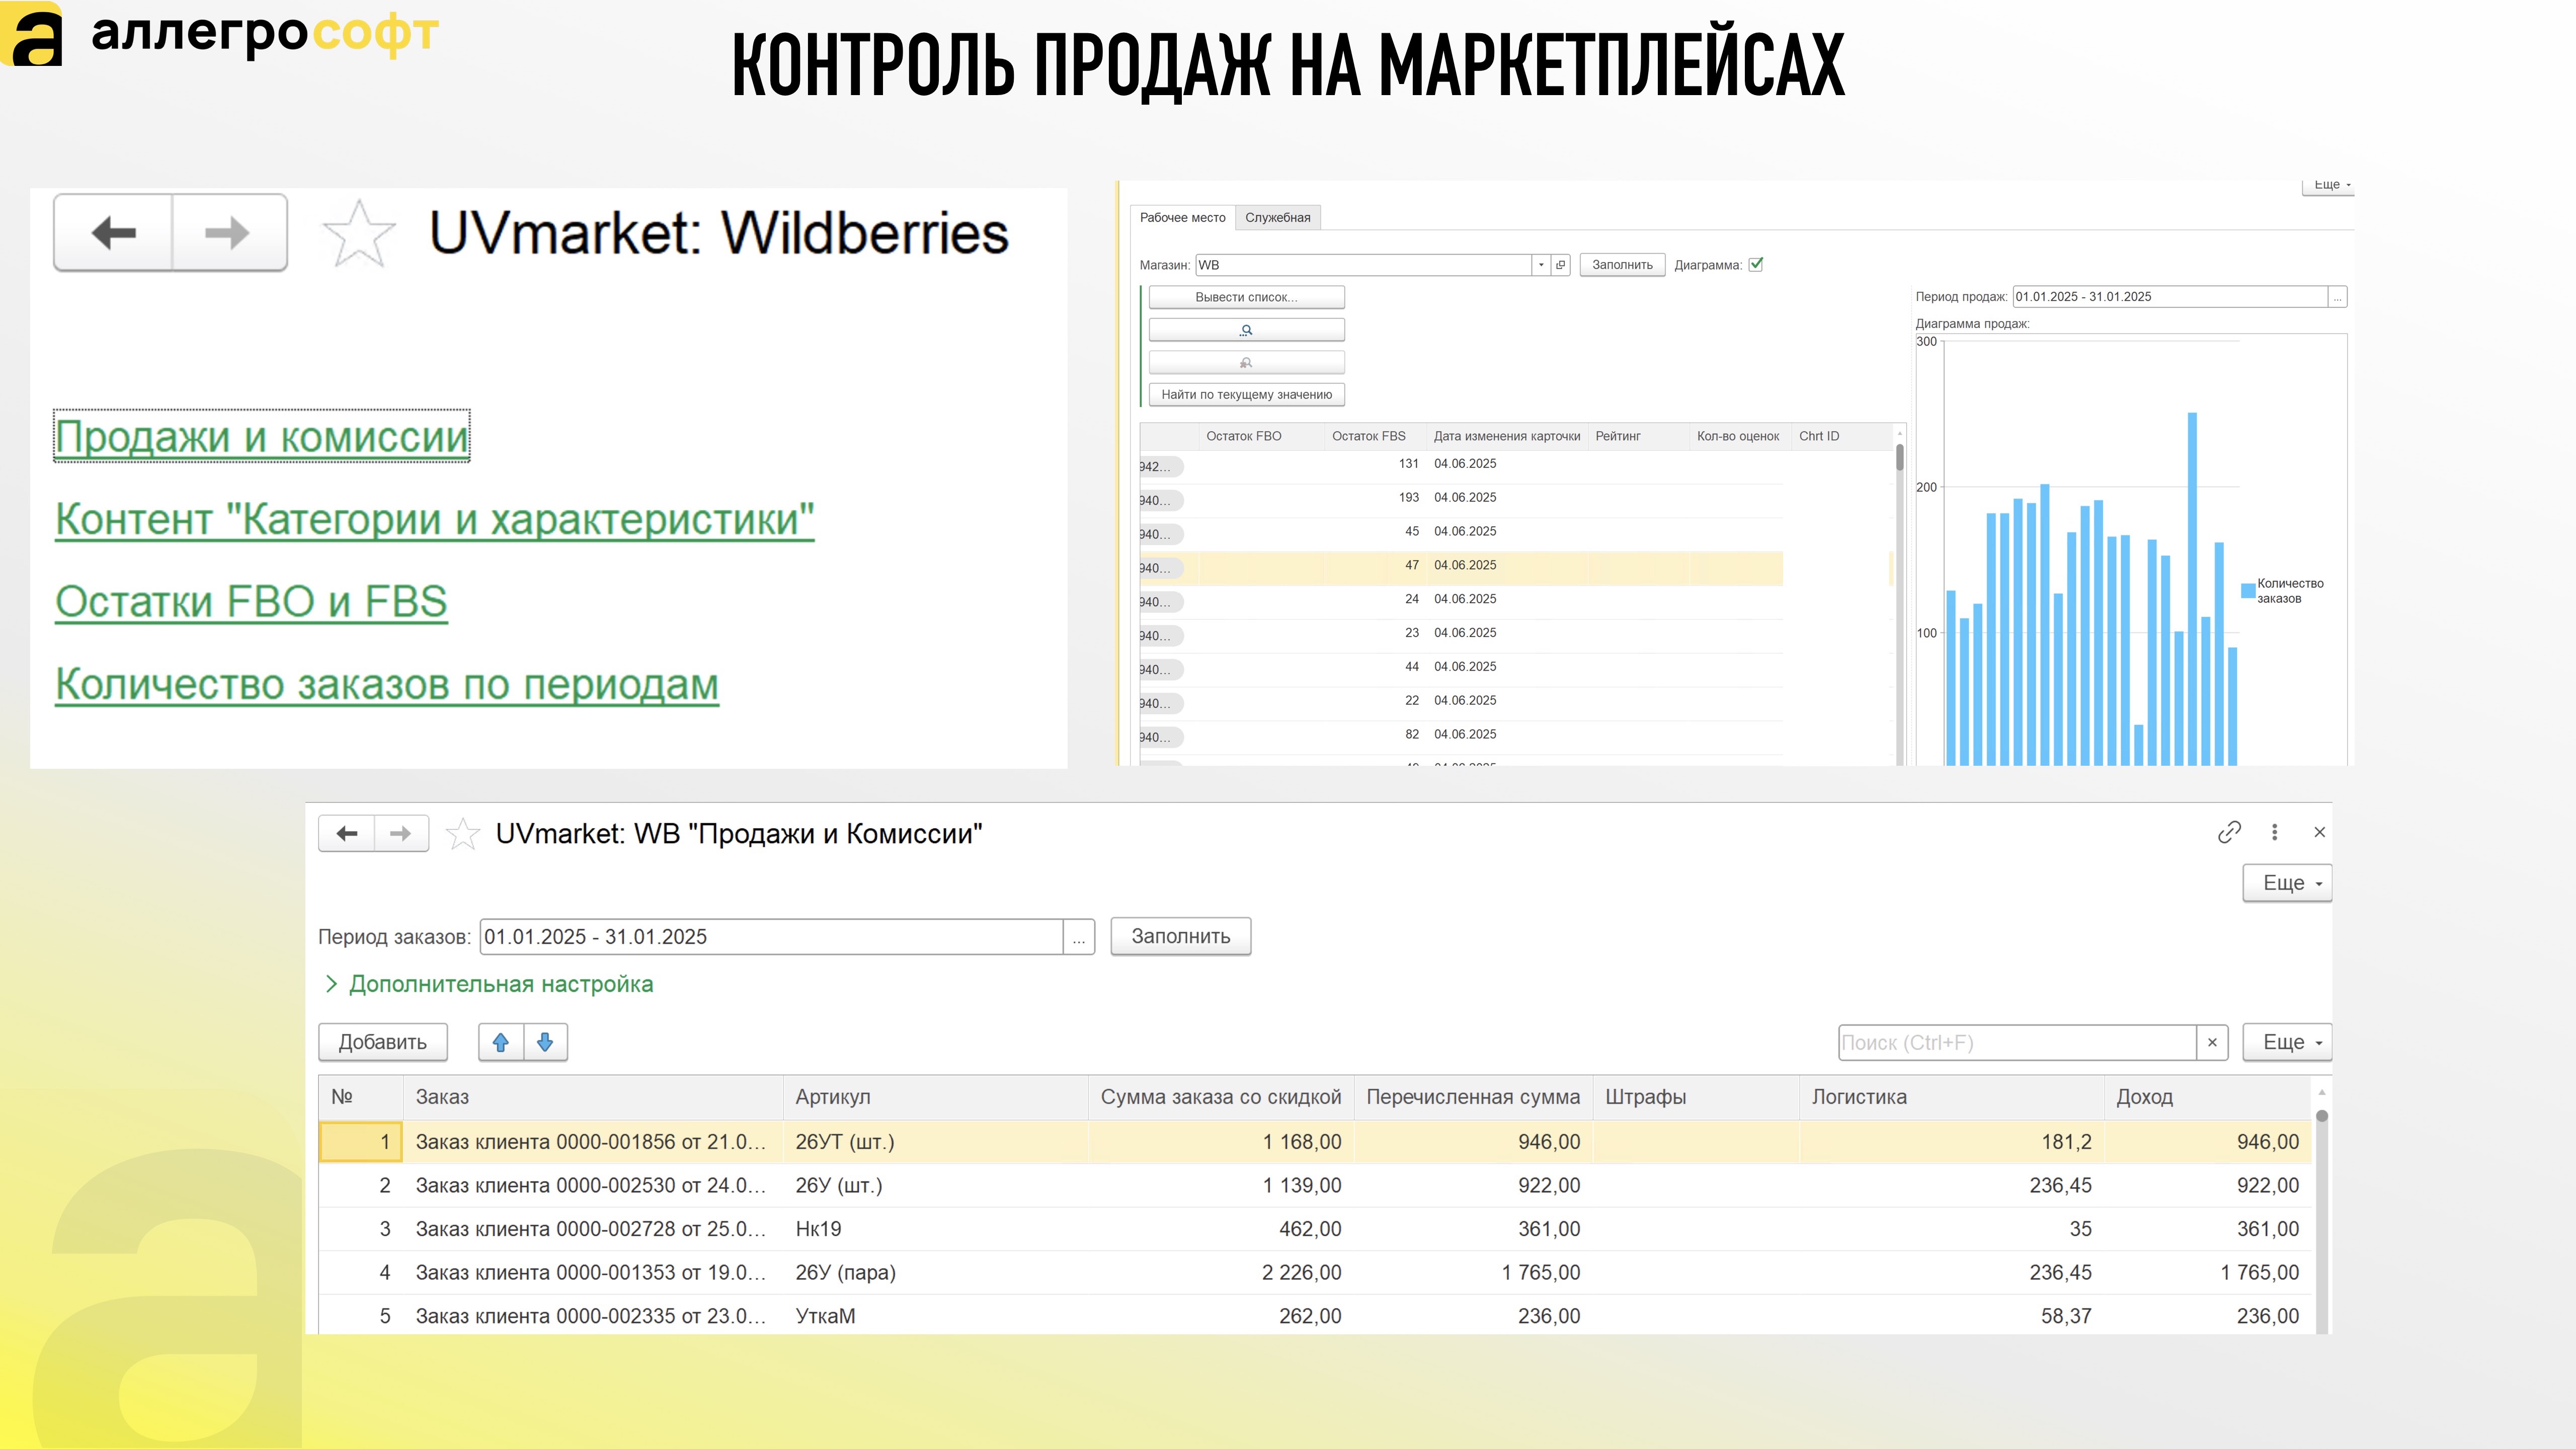
Task: Click forward arrow in UVmarket: Wildberries panel
Action: tap(229, 233)
